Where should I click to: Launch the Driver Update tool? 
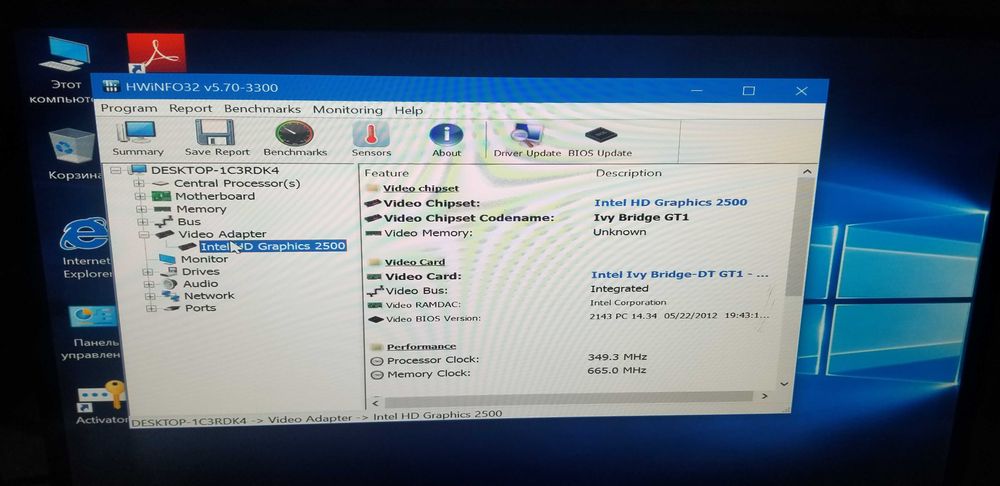coord(527,140)
